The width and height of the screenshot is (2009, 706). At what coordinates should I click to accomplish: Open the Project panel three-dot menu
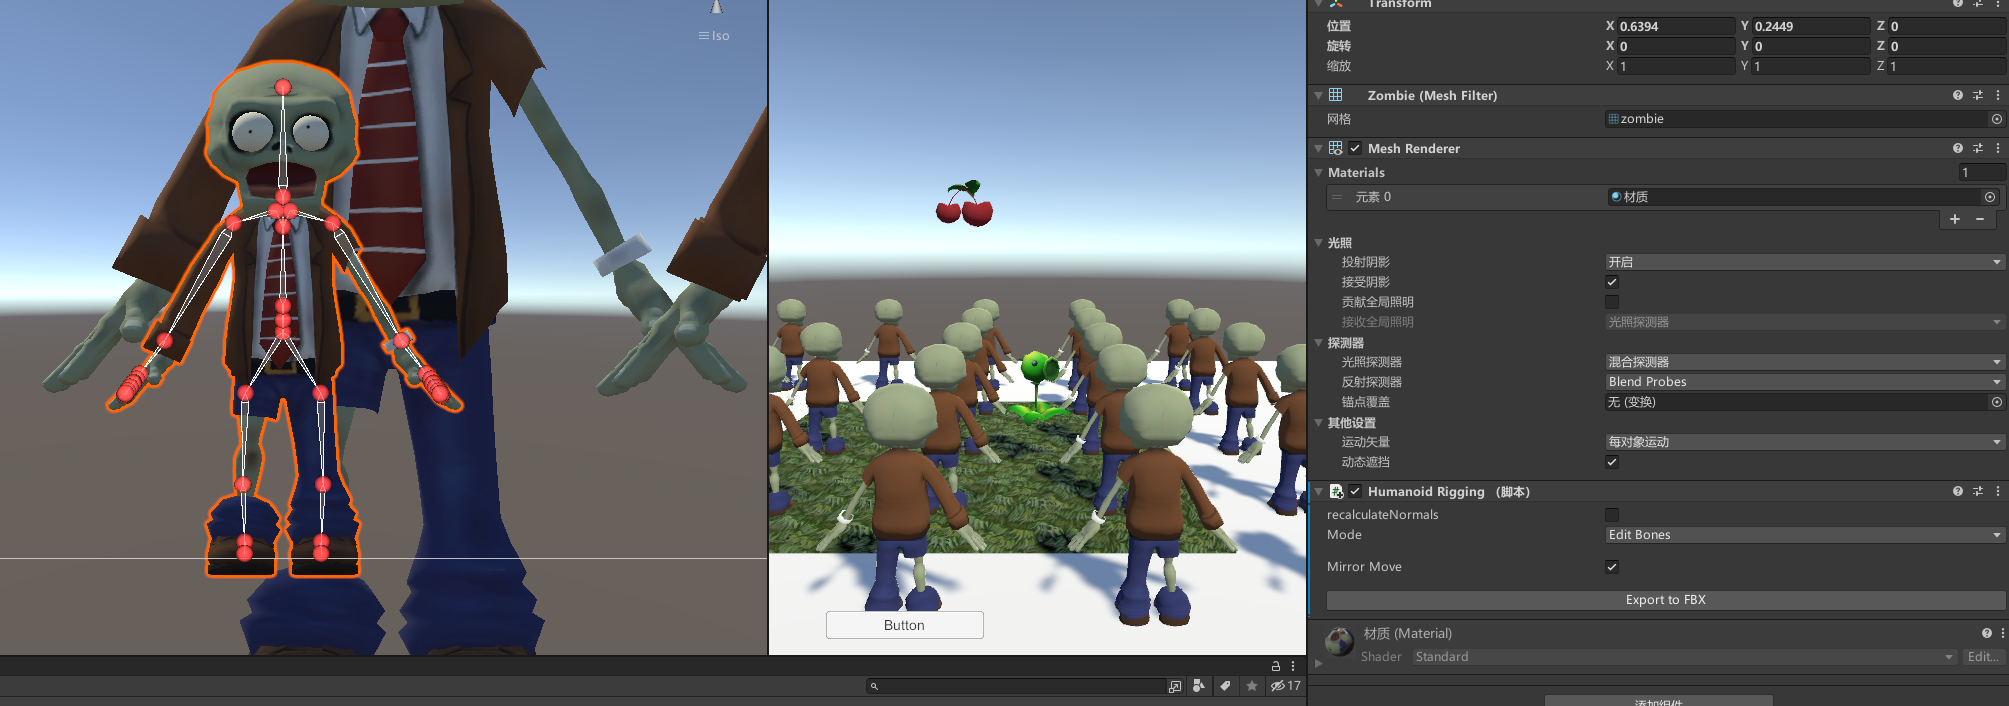click(1293, 666)
